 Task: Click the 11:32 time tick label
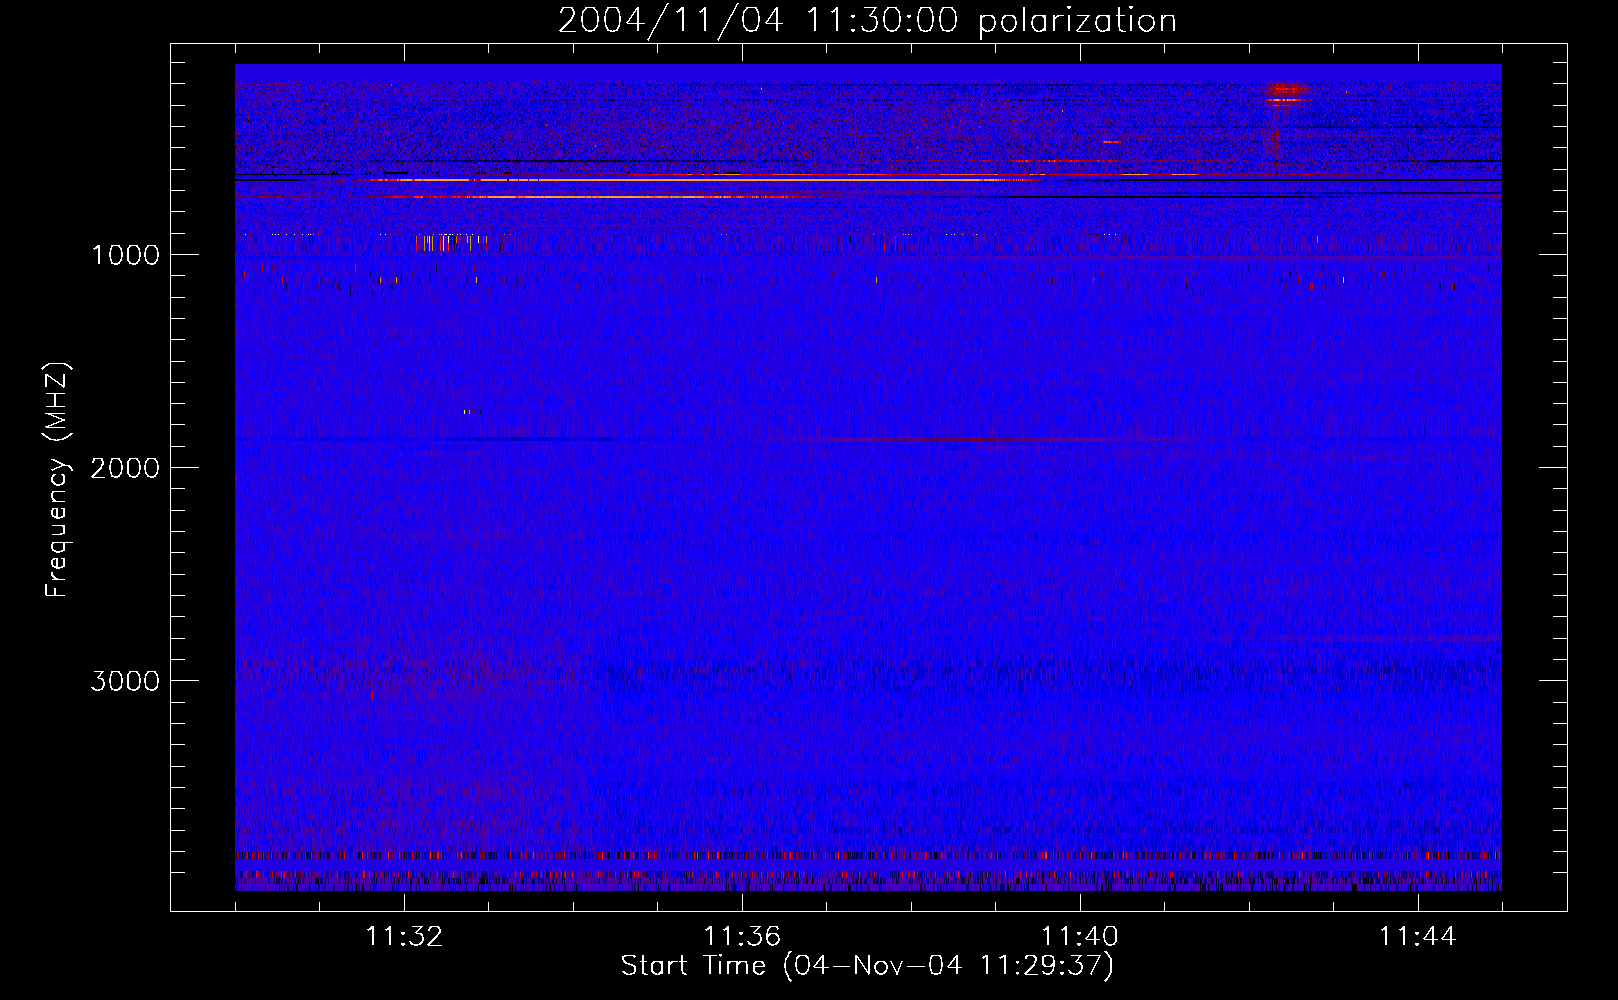click(x=404, y=937)
